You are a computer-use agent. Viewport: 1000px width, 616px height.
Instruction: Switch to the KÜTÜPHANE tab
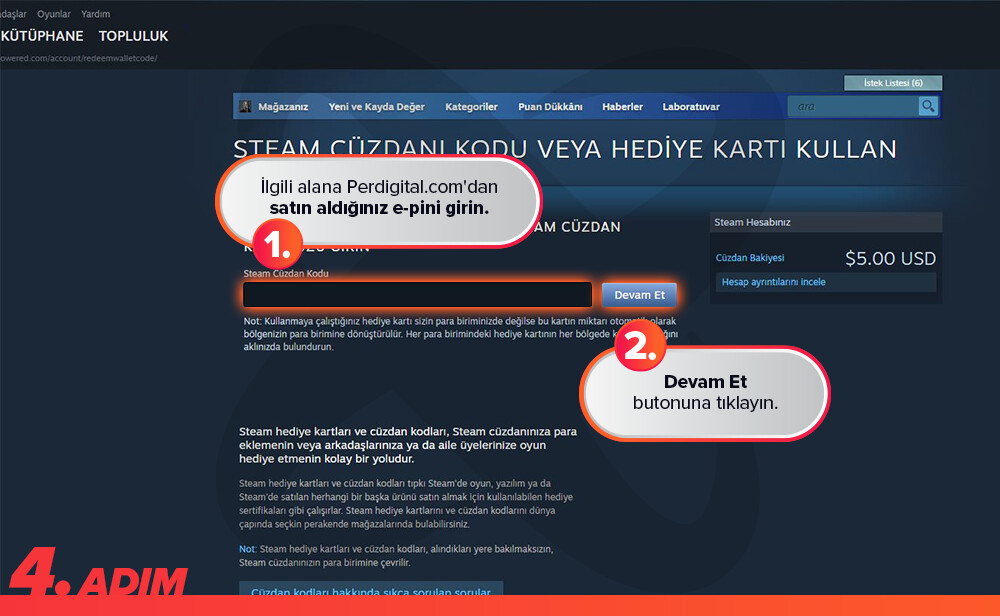(41, 36)
